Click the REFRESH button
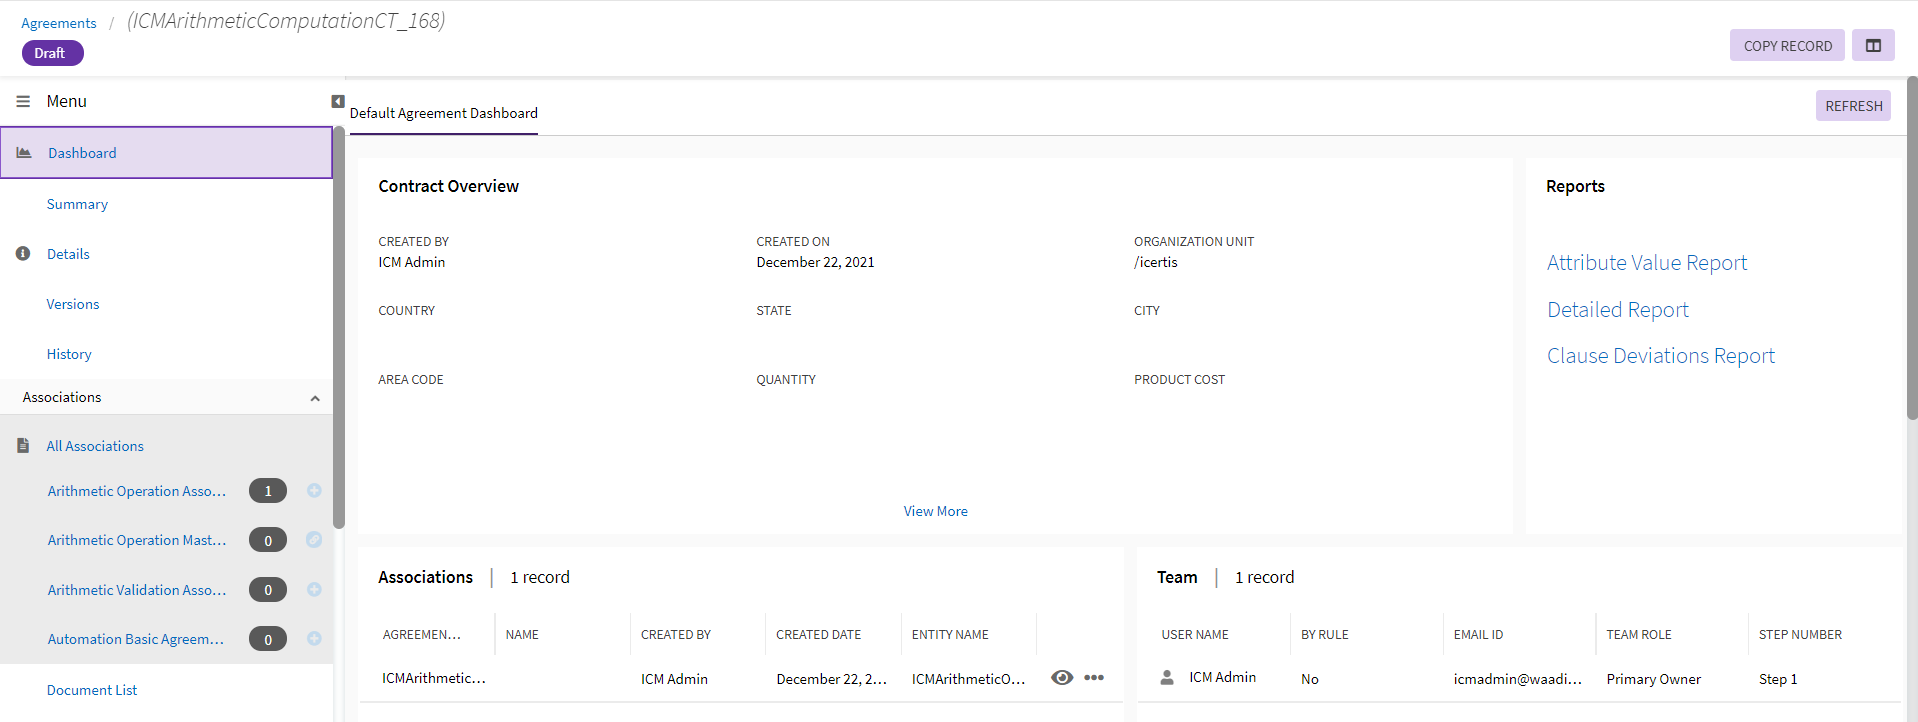This screenshot has width=1918, height=722. click(x=1852, y=106)
